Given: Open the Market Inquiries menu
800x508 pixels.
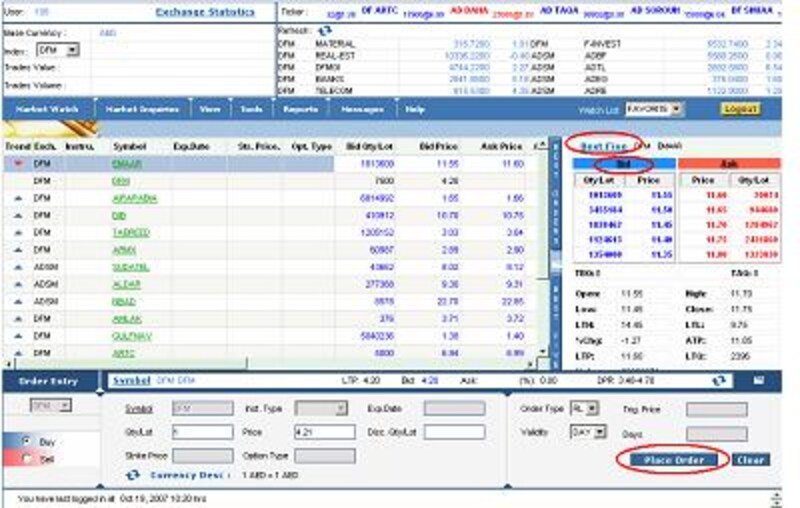Looking at the screenshot, I should (141, 108).
